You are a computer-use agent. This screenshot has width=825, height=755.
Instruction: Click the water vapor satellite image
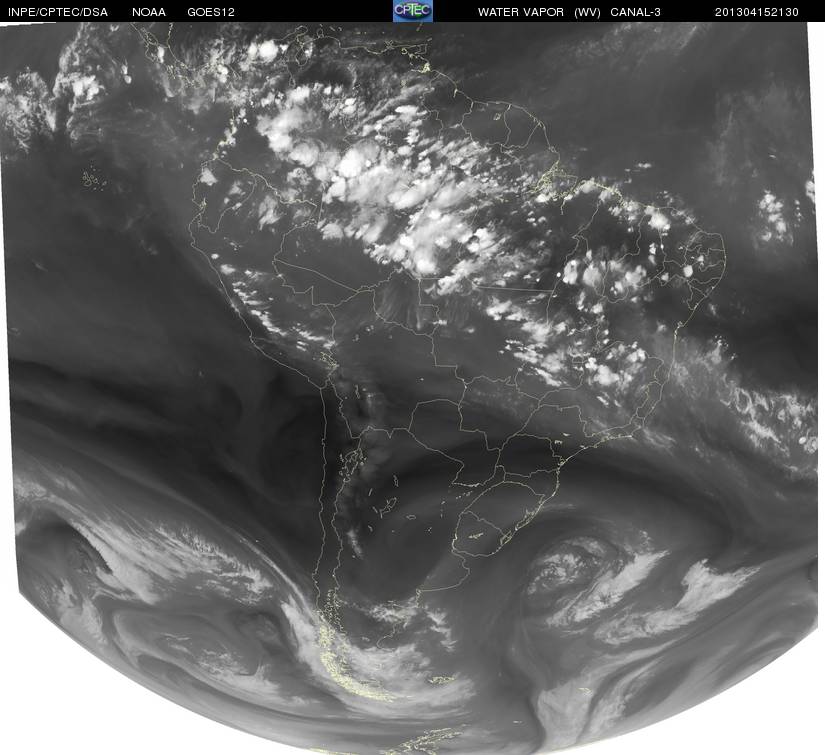click(412, 388)
